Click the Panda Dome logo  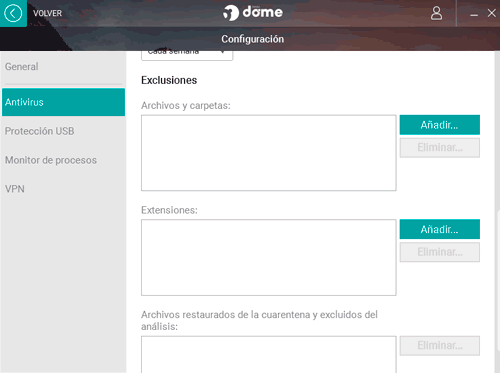point(253,13)
